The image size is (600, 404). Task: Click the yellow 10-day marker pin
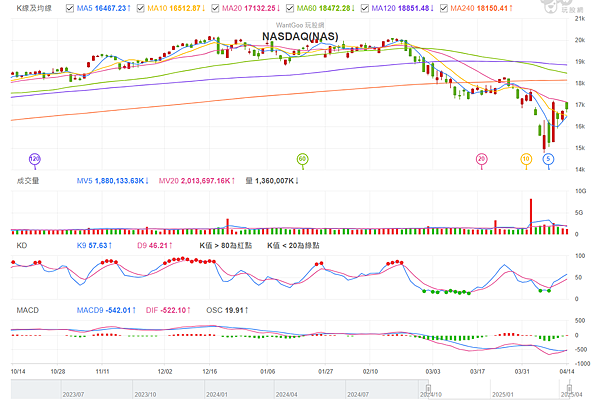pos(526,160)
